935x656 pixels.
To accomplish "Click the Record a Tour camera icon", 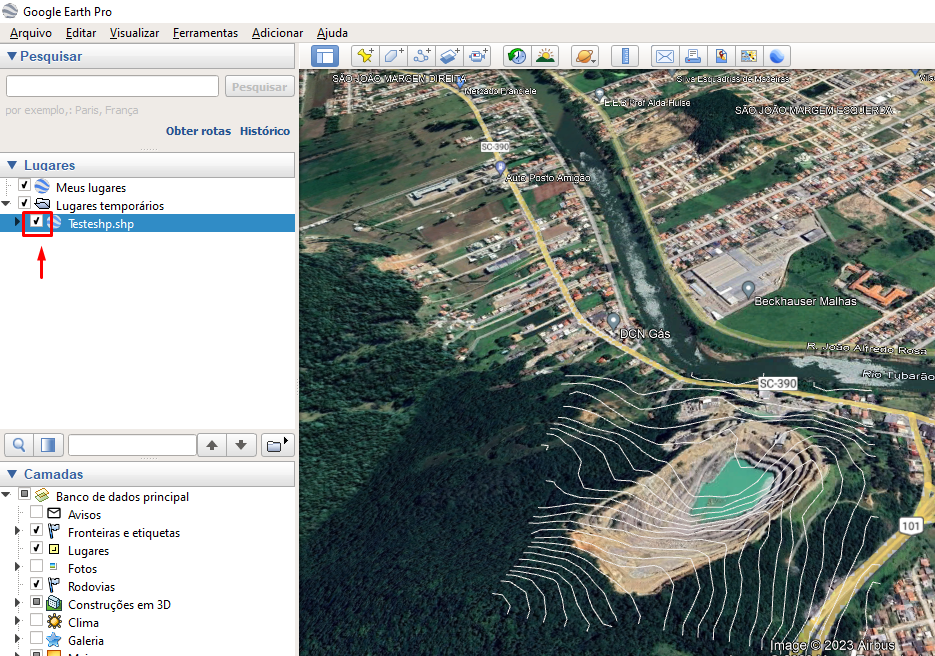I will pos(477,57).
